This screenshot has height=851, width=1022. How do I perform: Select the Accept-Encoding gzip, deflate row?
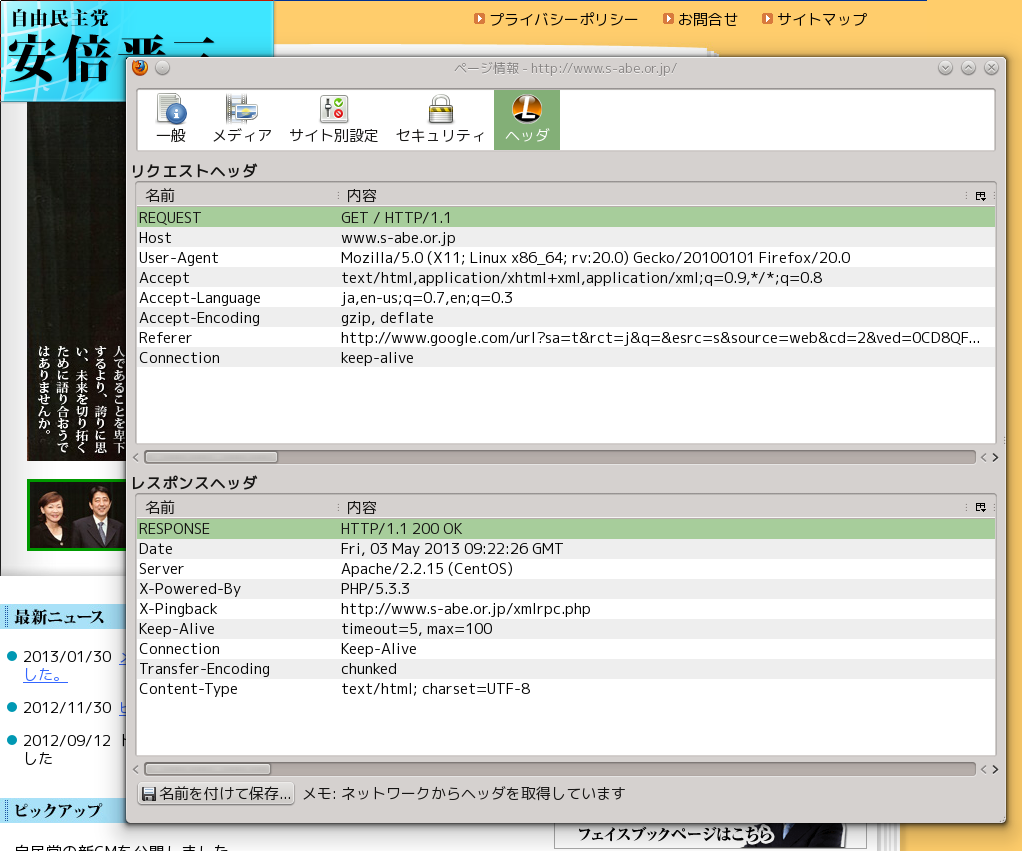pos(566,318)
